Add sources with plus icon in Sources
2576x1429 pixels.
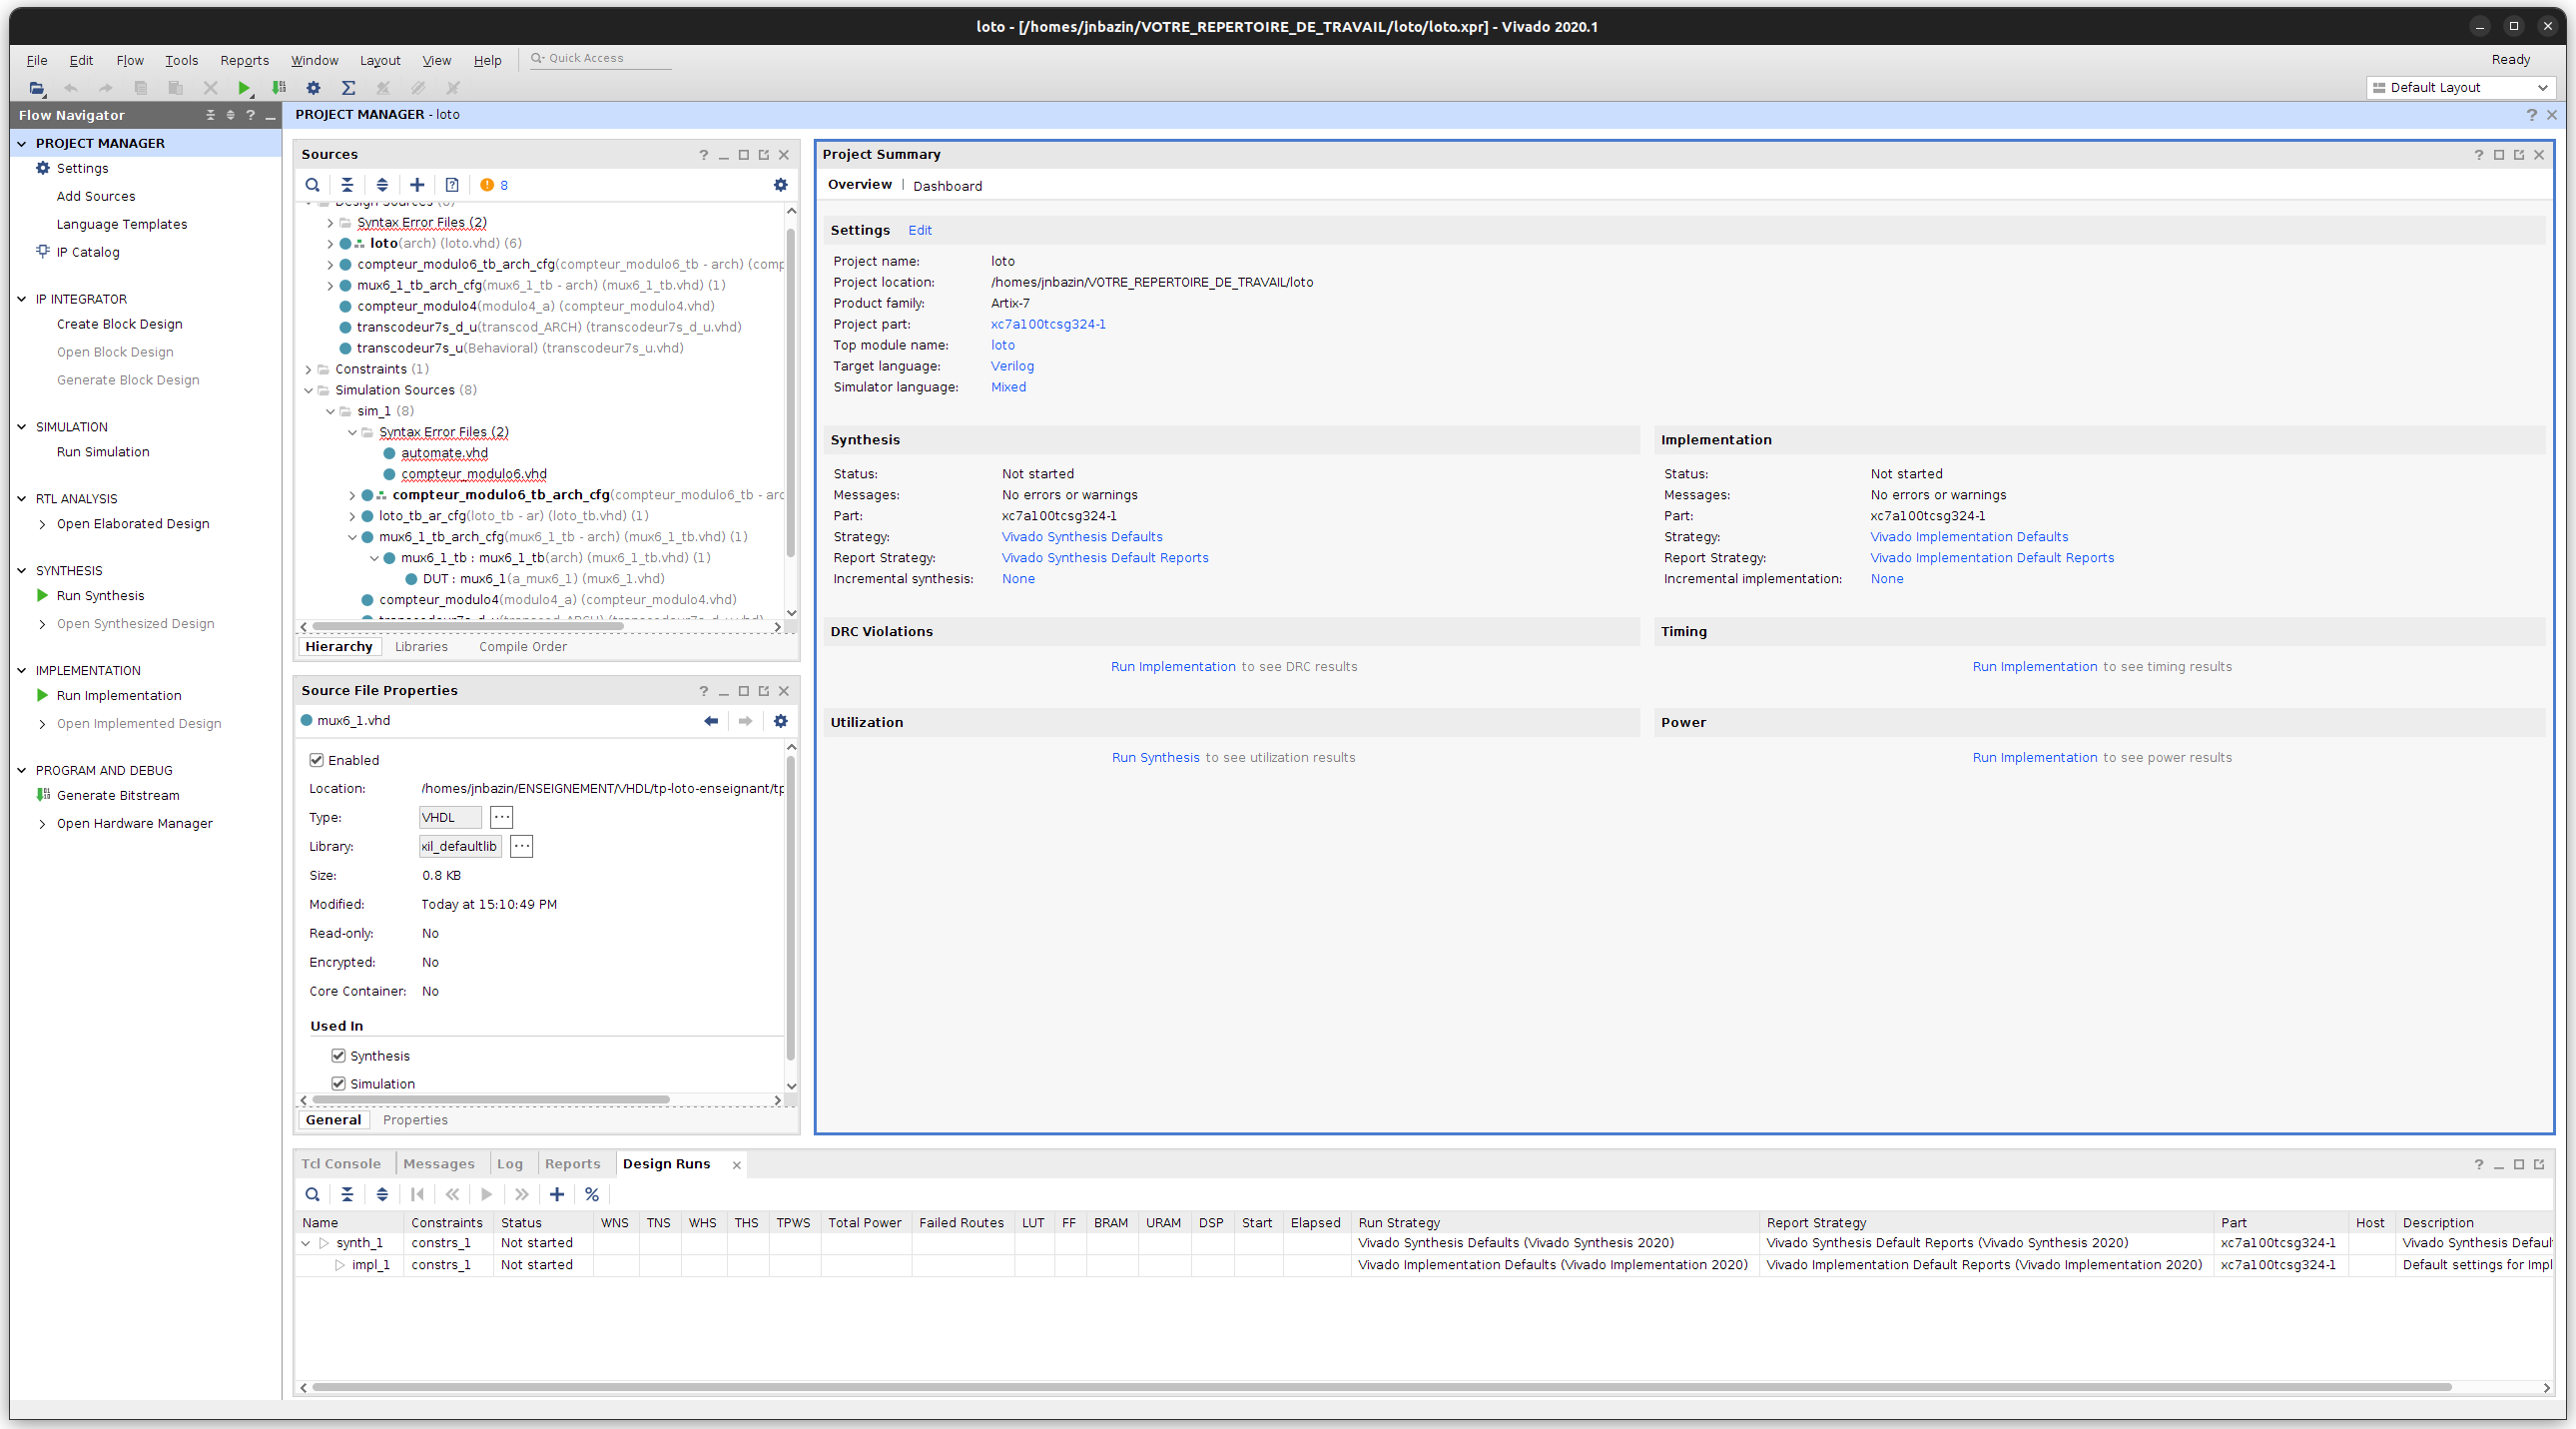click(x=417, y=185)
